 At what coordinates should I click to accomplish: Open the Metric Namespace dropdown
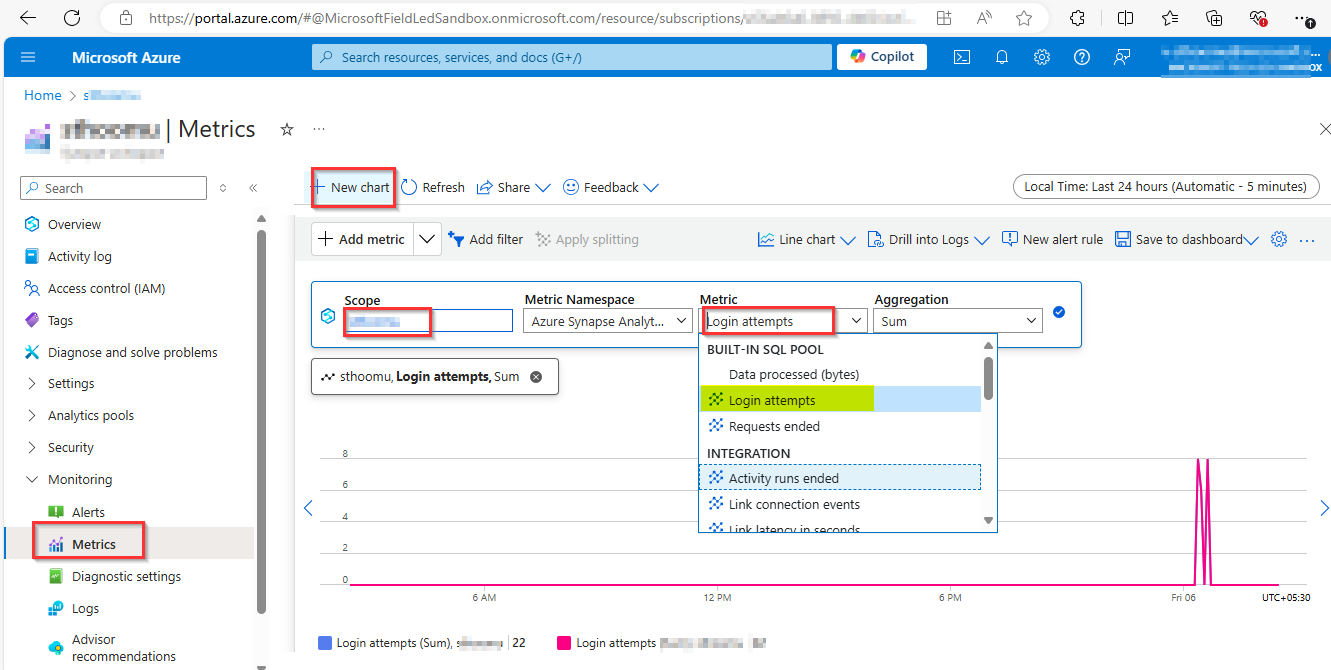tap(608, 321)
